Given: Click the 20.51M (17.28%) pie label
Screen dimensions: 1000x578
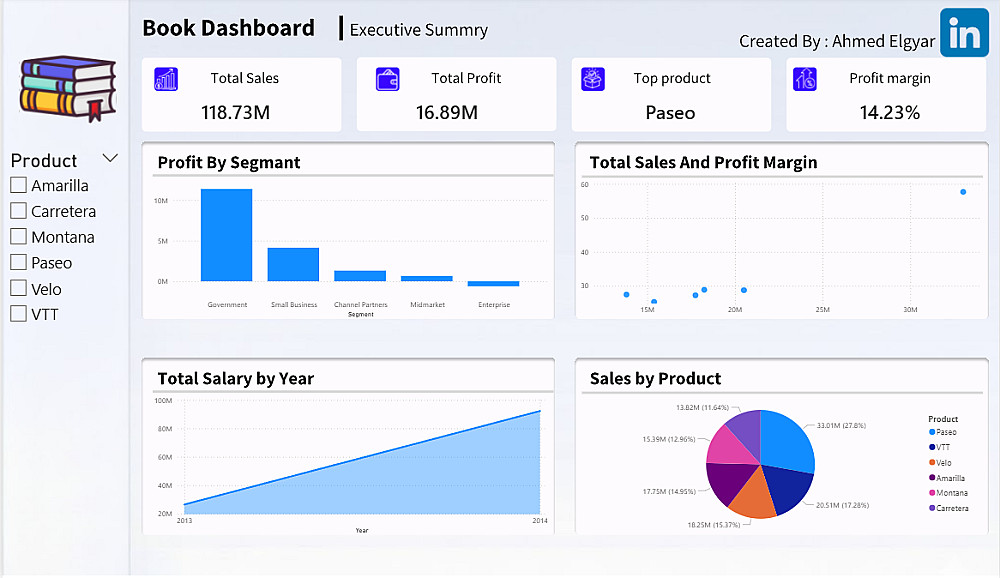Looking at the screenshot, I should (x=842, y=505).
